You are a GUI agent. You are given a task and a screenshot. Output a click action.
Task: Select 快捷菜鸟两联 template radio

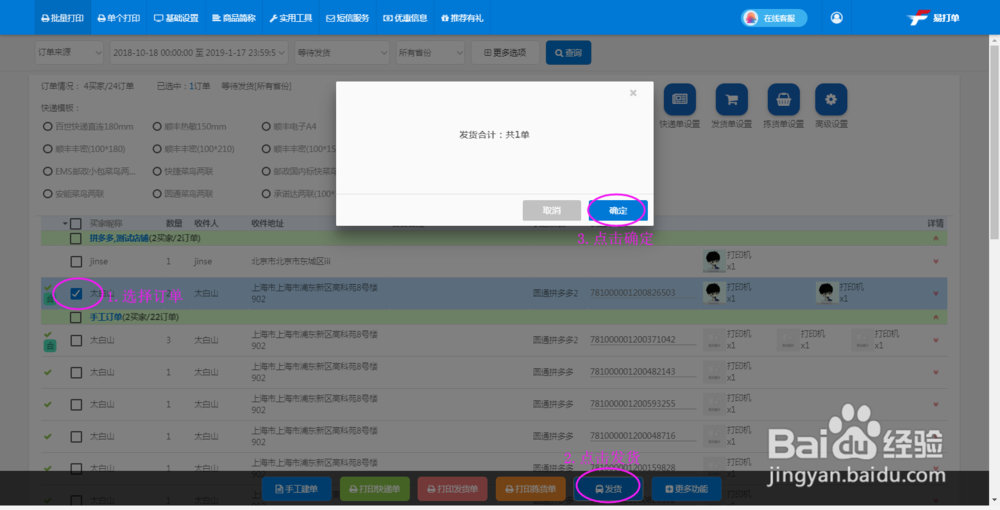tap(157, 171)
